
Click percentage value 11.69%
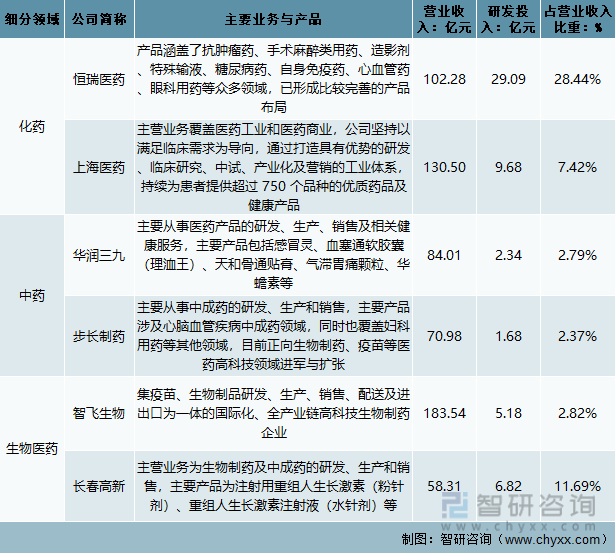click(577, 486)
